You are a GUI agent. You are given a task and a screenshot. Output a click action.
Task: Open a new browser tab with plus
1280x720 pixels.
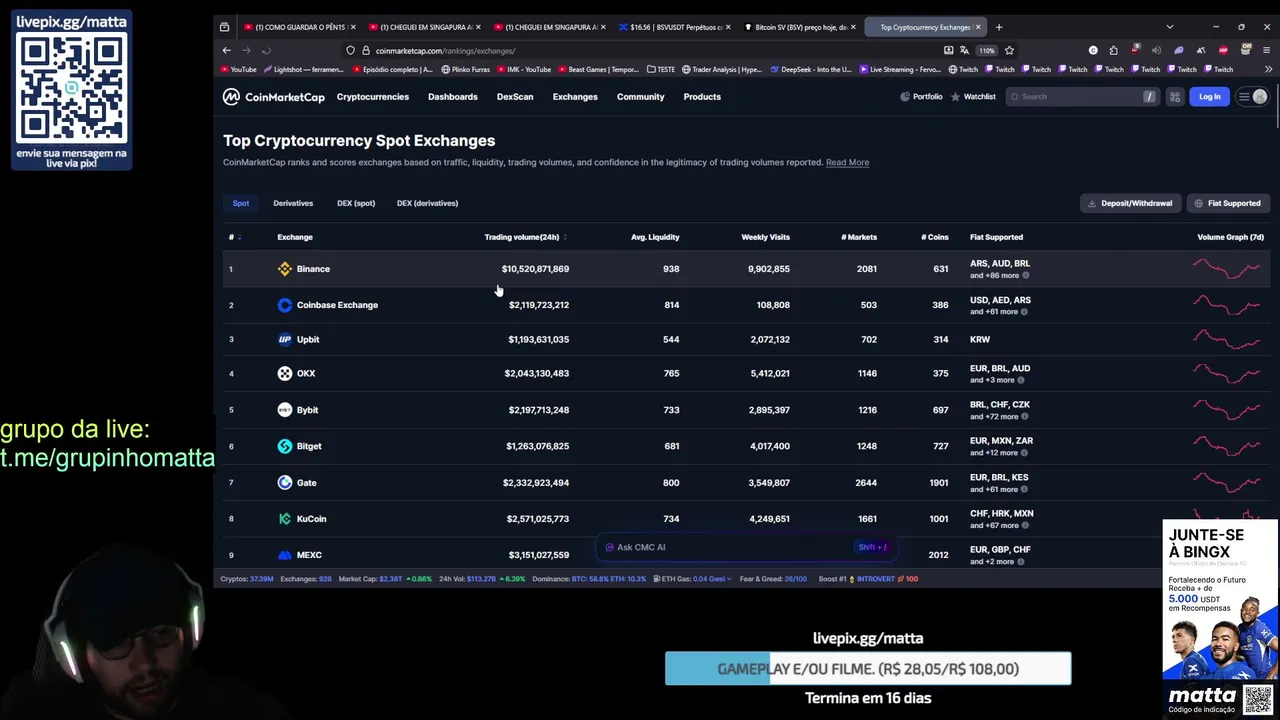pyautogui.click(x=998, y=27)
